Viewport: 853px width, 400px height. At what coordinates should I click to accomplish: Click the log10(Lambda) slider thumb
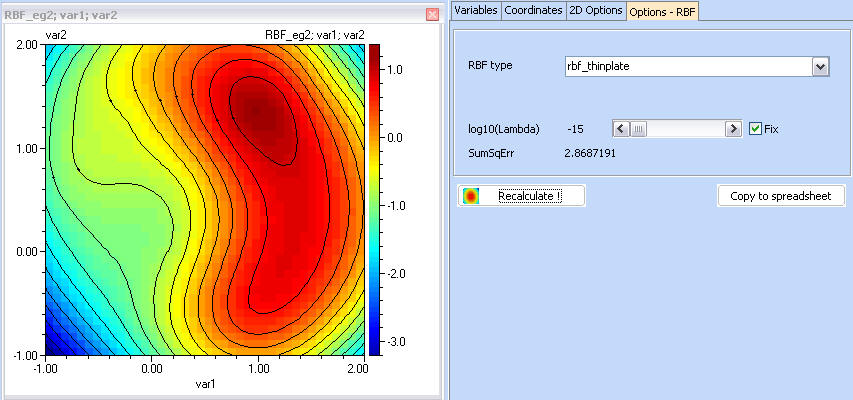tap(638, 129)
